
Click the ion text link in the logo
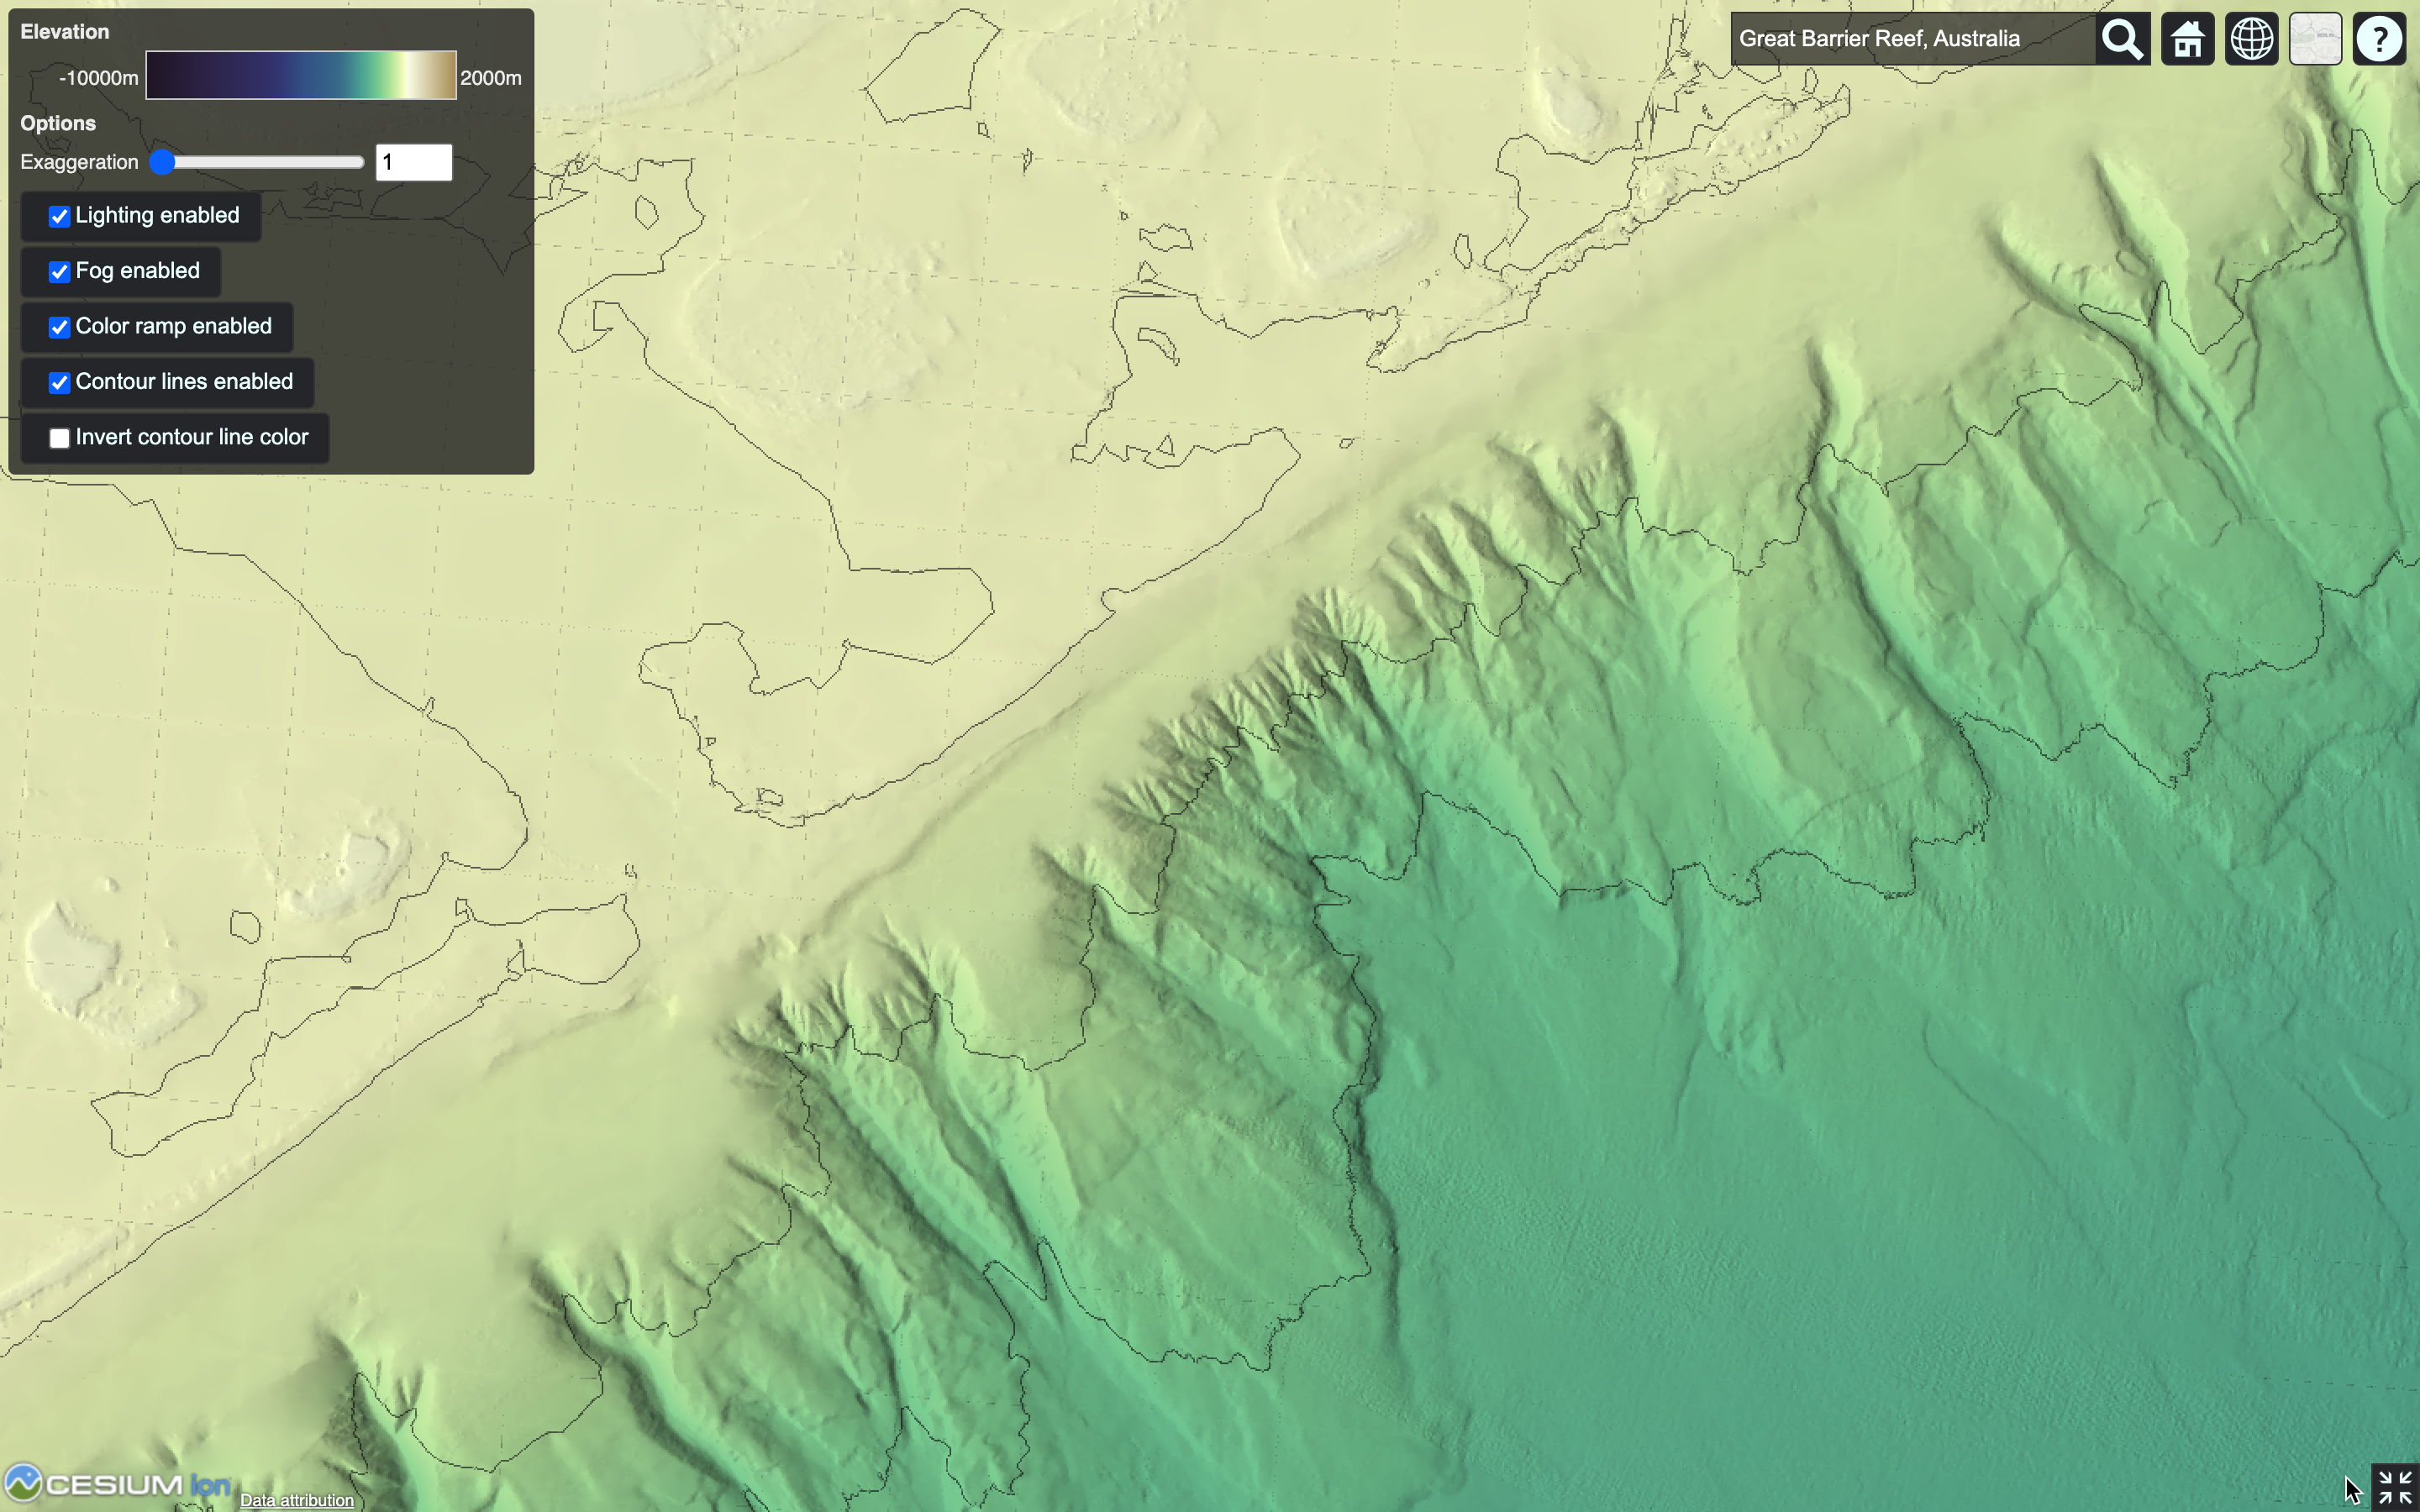pyautogui.click(x=209, y=1485)
